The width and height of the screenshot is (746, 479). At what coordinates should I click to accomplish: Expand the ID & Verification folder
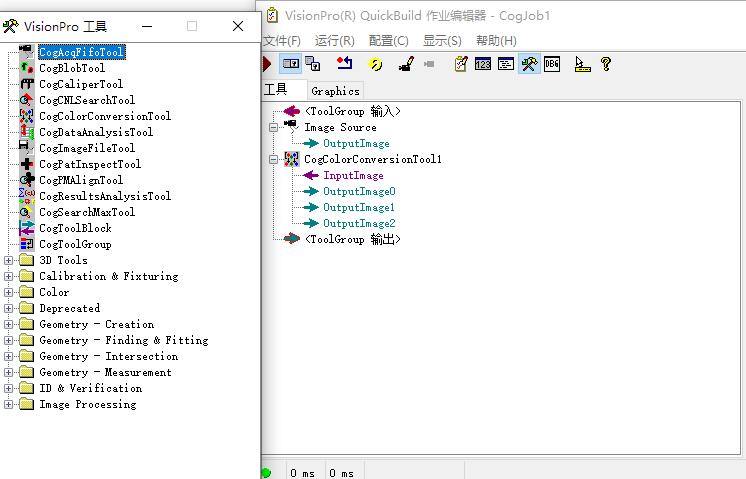click(x=8, y=388)
